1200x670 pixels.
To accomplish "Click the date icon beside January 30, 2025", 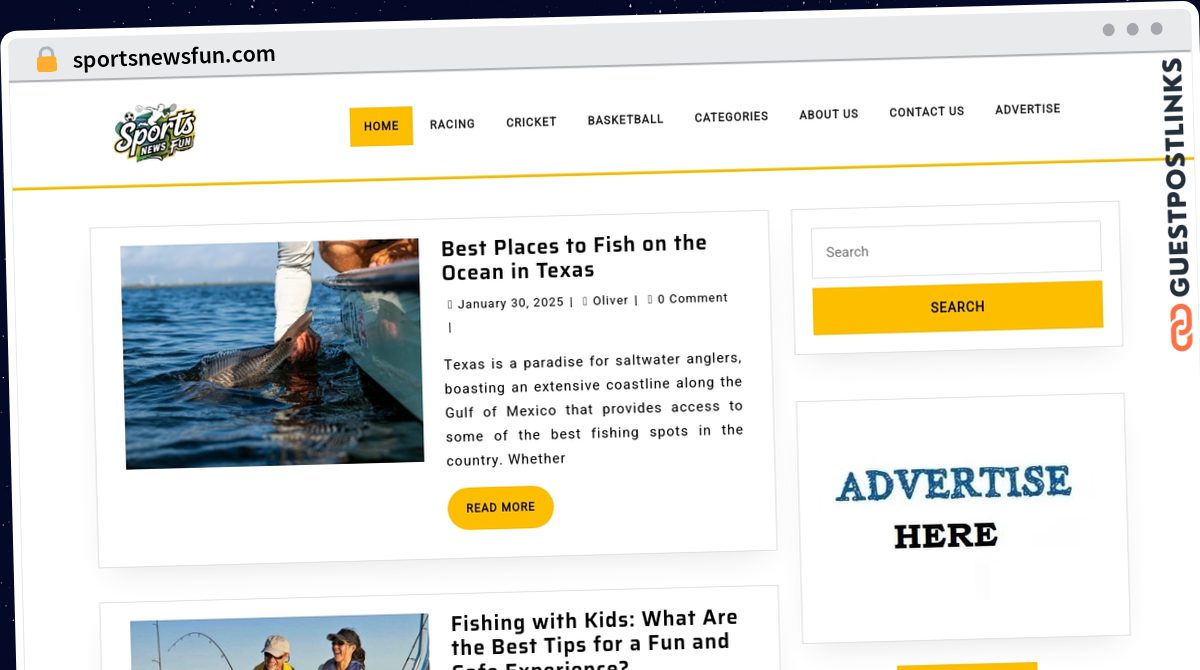I will (450, 304).
